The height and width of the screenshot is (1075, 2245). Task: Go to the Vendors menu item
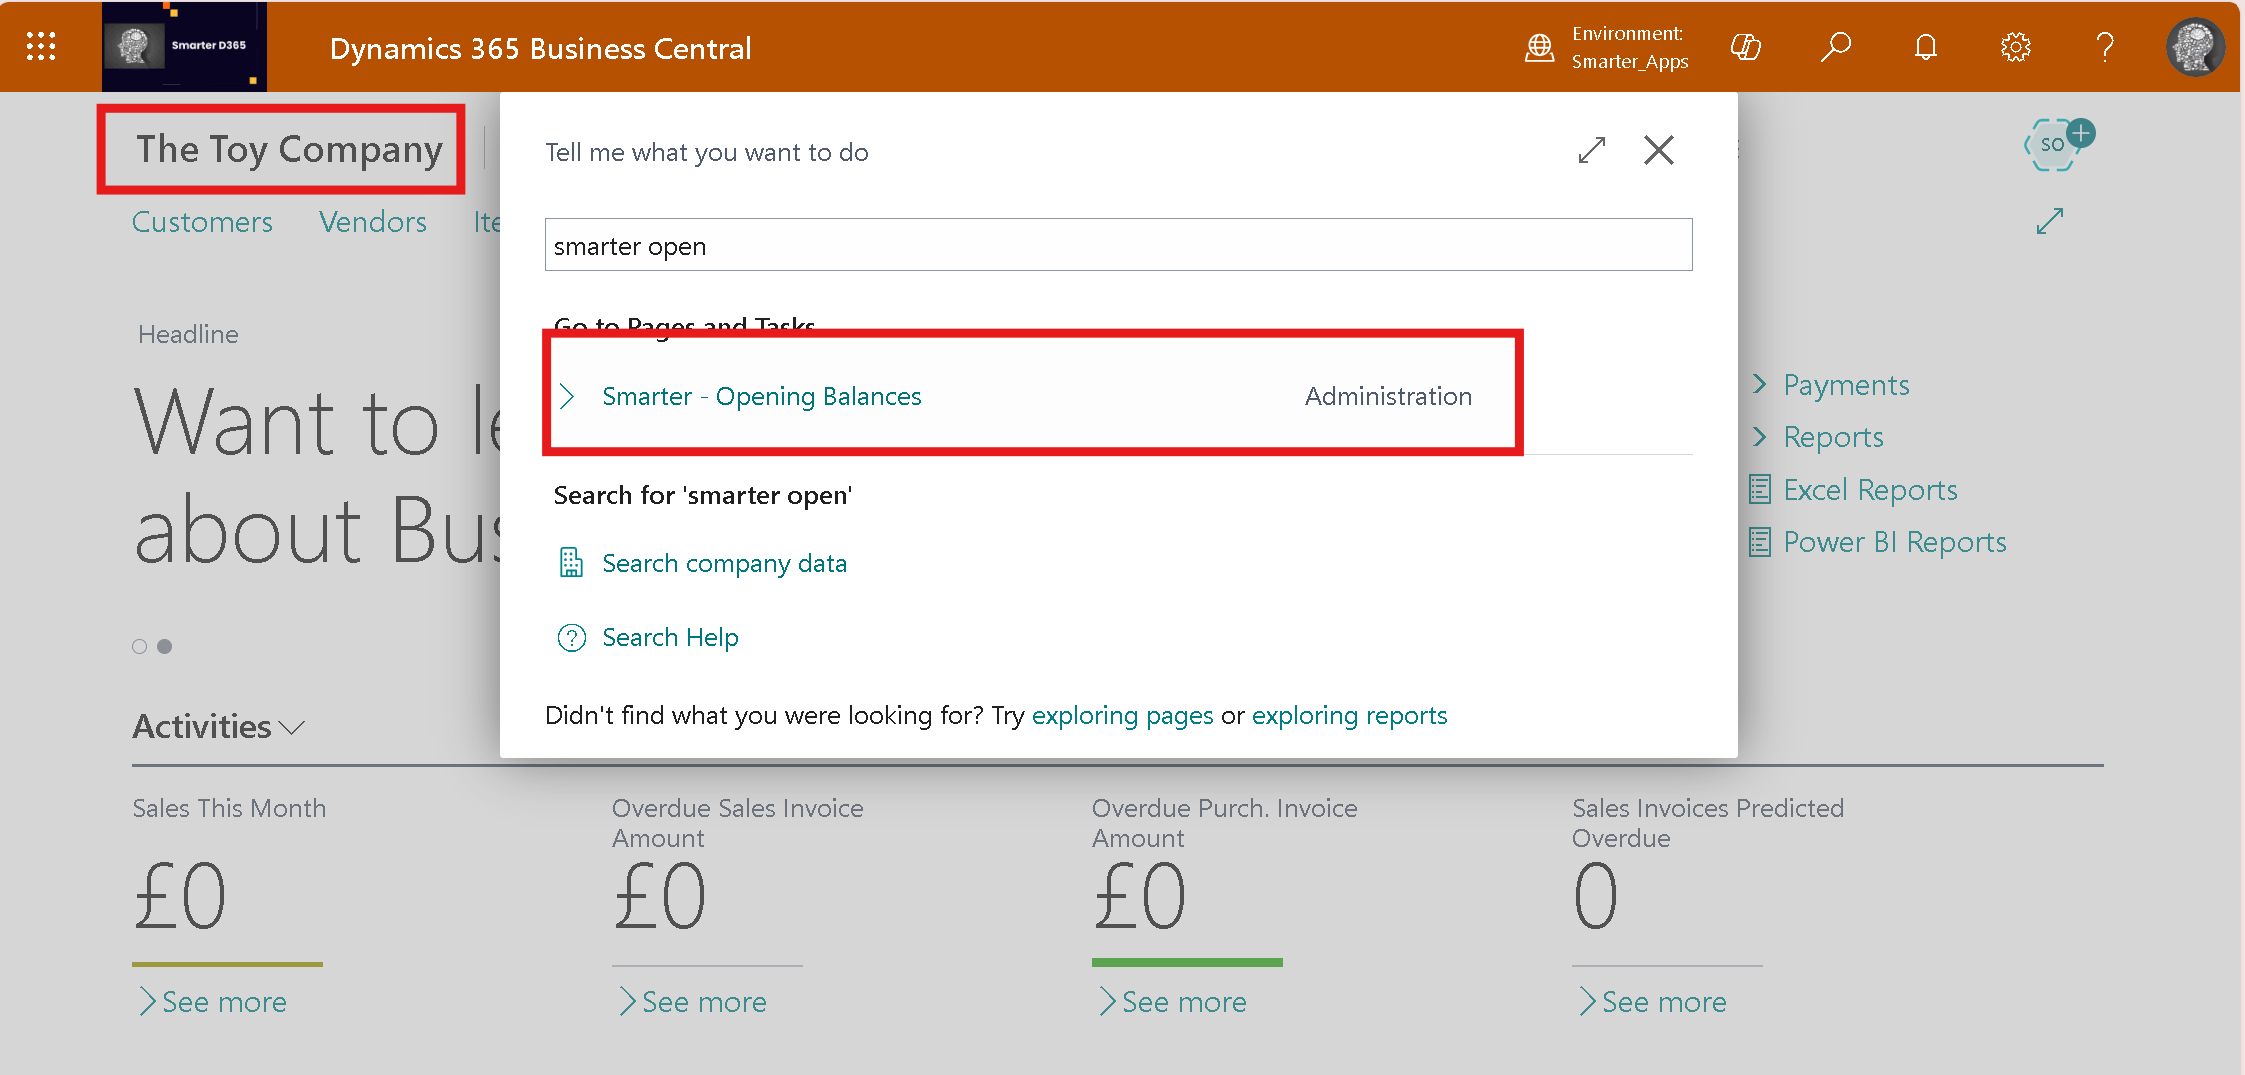(x=373, y=221)
